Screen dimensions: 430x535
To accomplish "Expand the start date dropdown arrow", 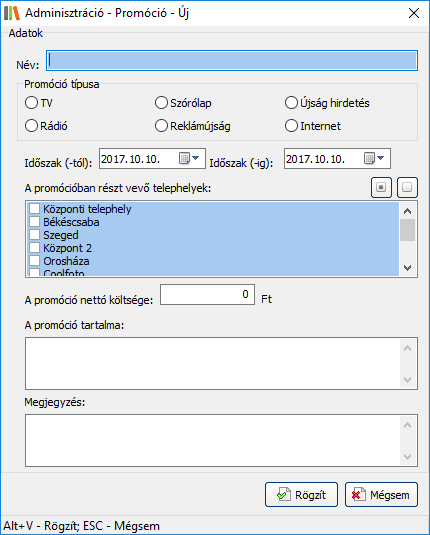I will click(x=196, y=158).
